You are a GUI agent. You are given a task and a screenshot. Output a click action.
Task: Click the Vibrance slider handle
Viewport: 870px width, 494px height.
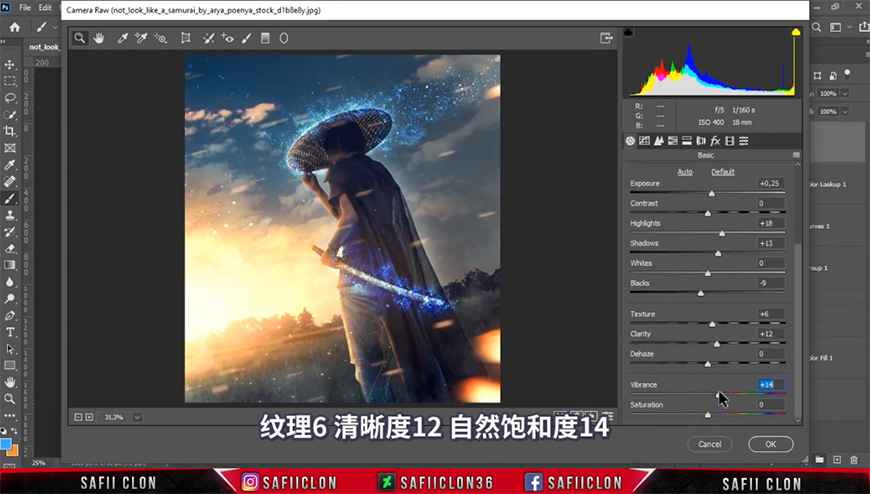pos(719,395)
